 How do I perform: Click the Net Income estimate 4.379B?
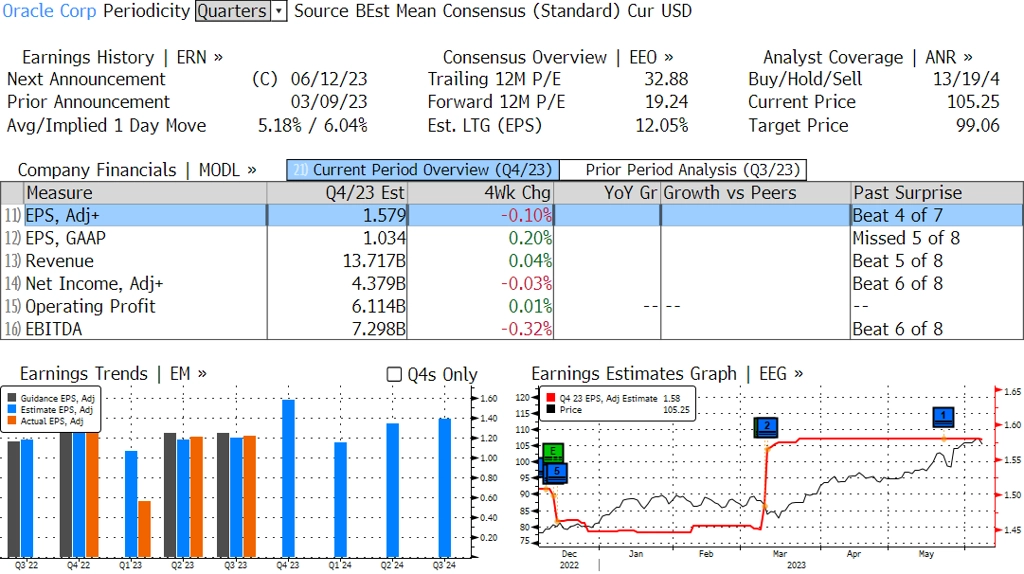pos(379,284)
